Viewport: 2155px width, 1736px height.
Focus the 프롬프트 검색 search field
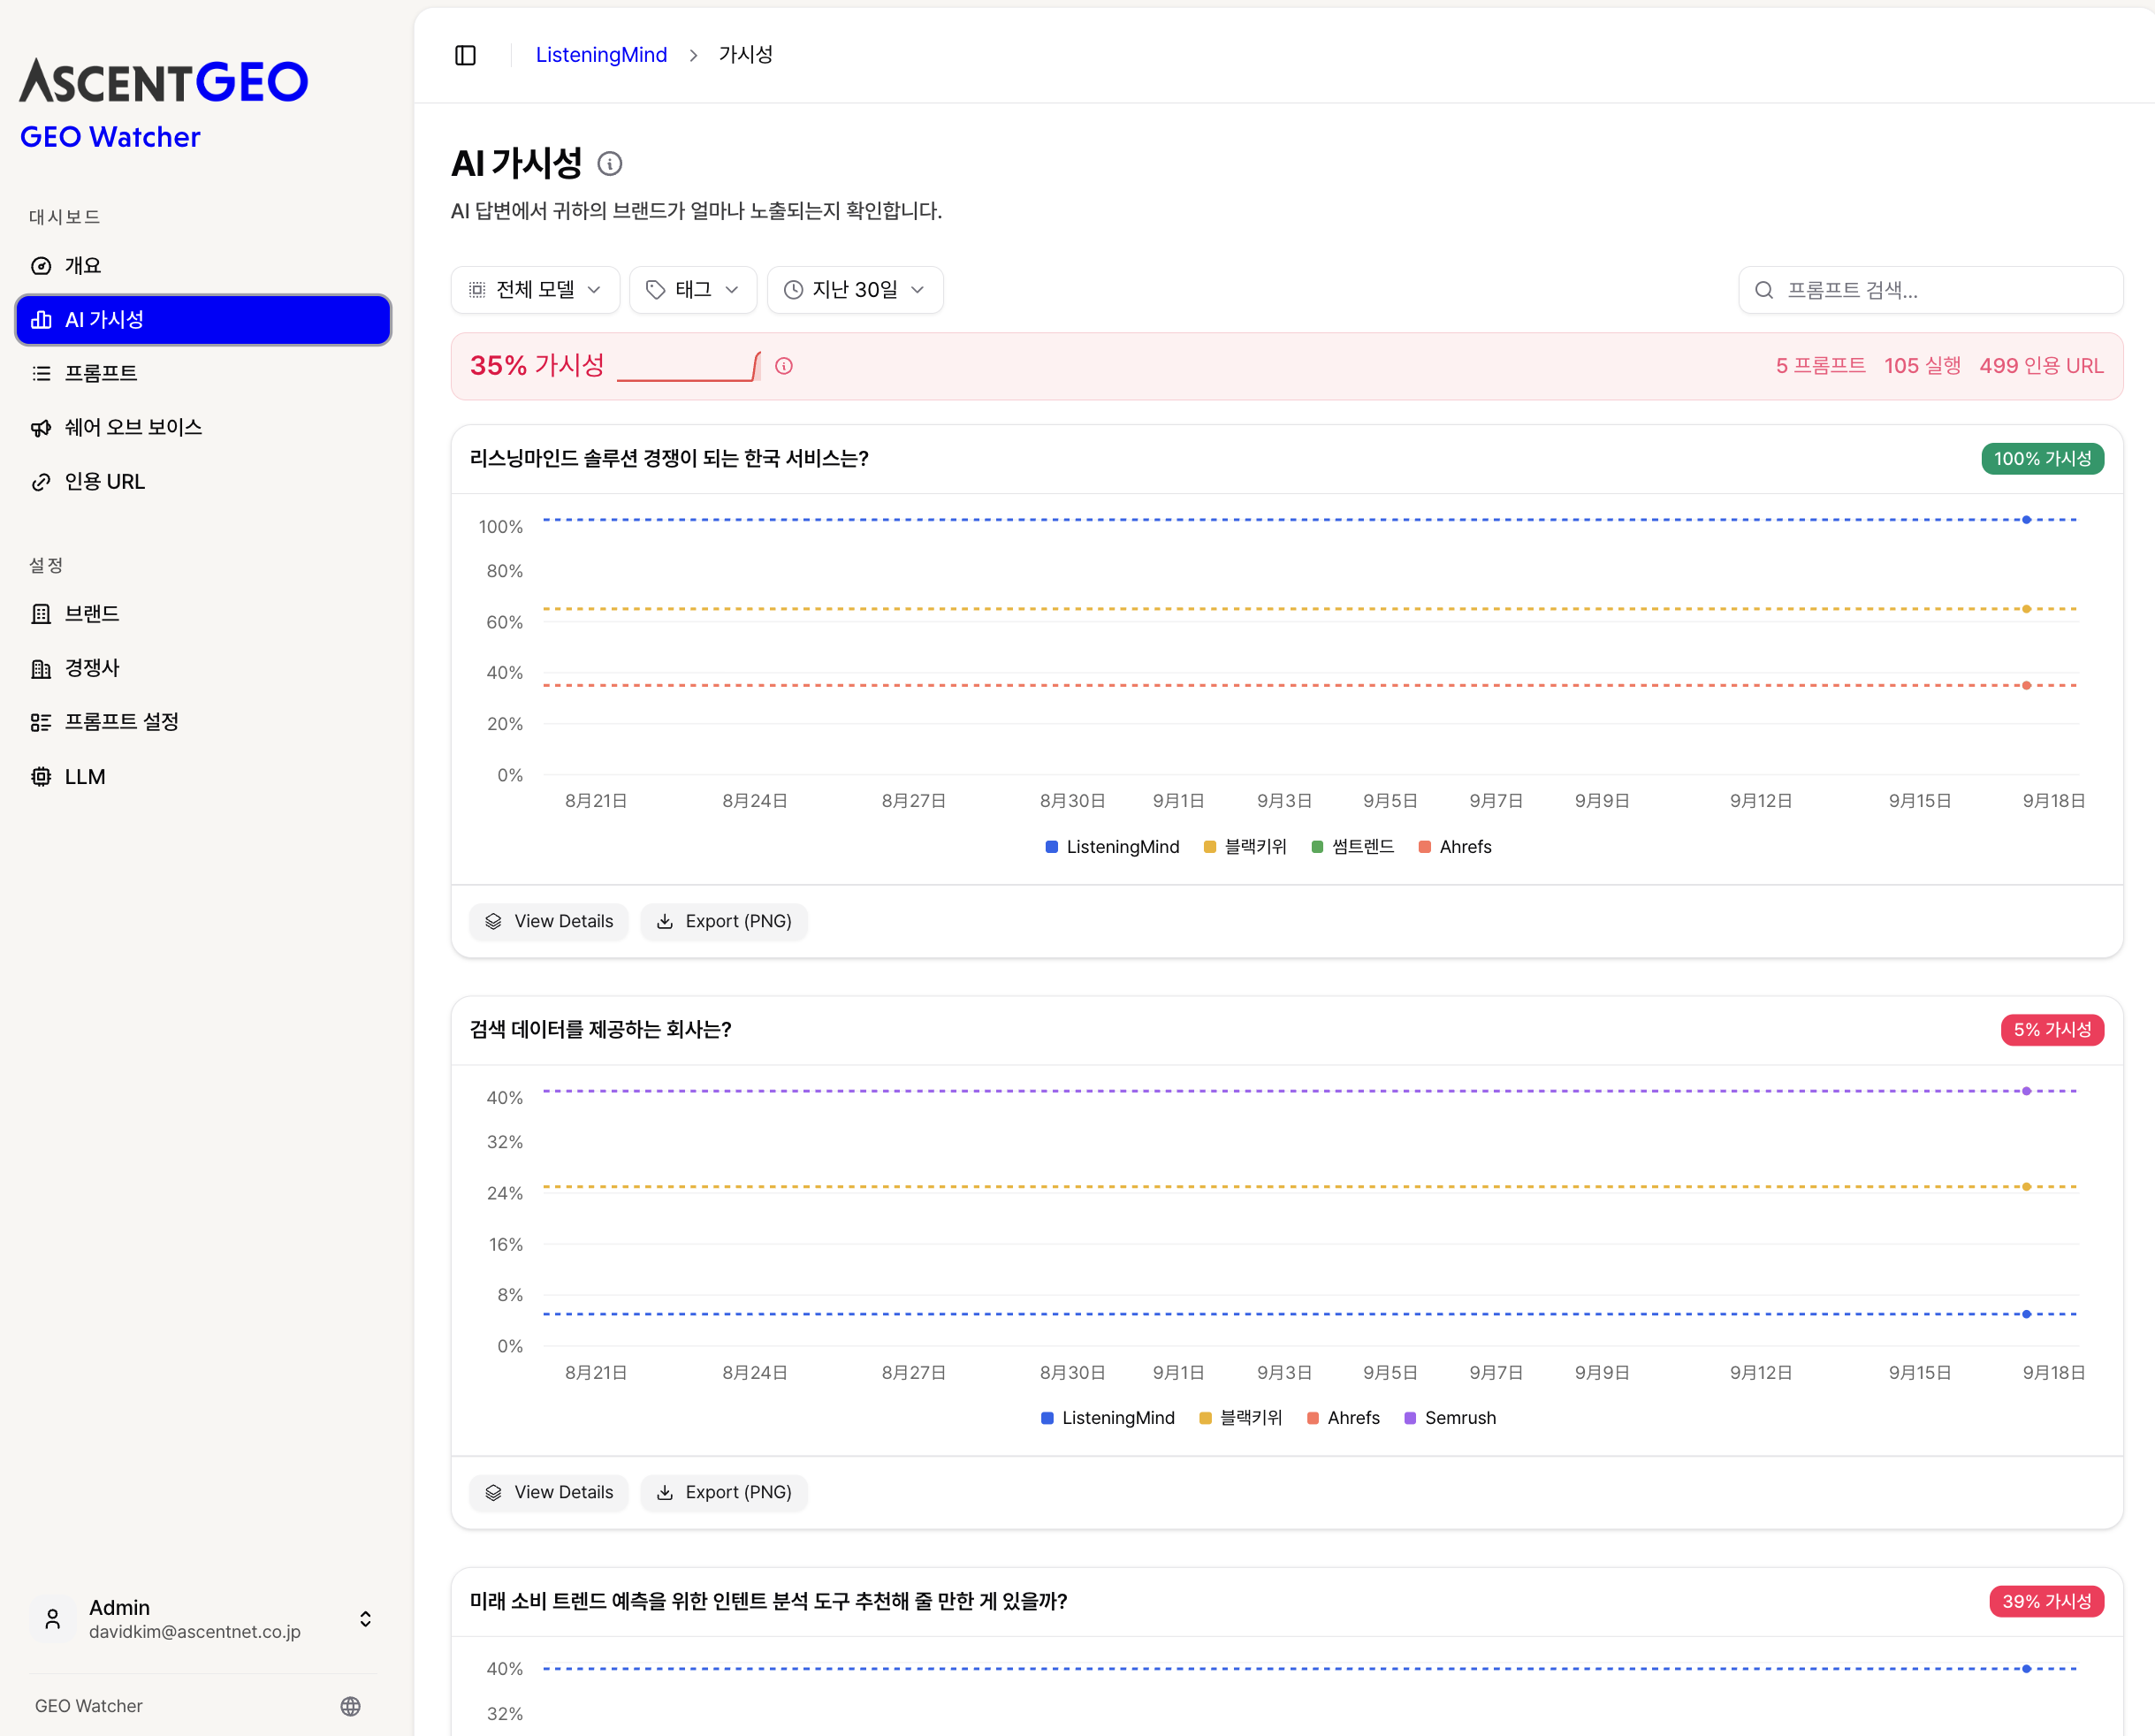(x=1930, y=290)
